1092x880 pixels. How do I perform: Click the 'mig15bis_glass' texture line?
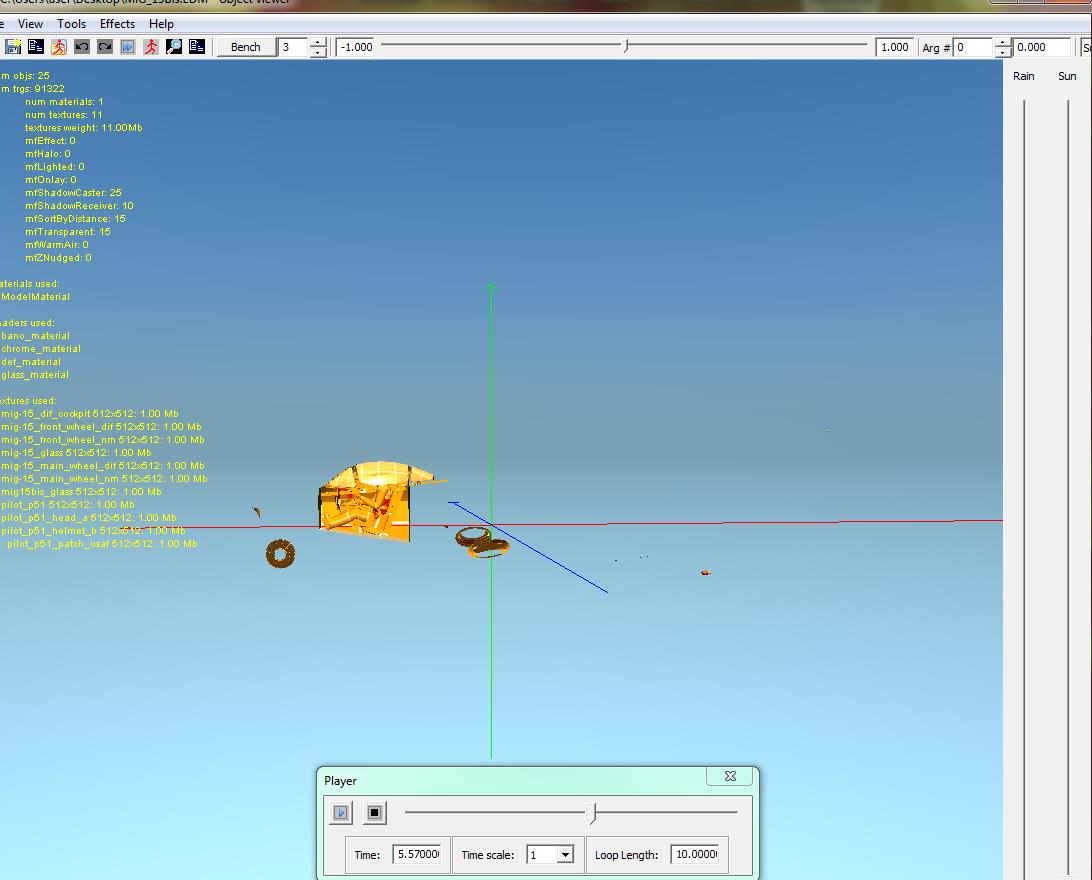click(81, 492)
